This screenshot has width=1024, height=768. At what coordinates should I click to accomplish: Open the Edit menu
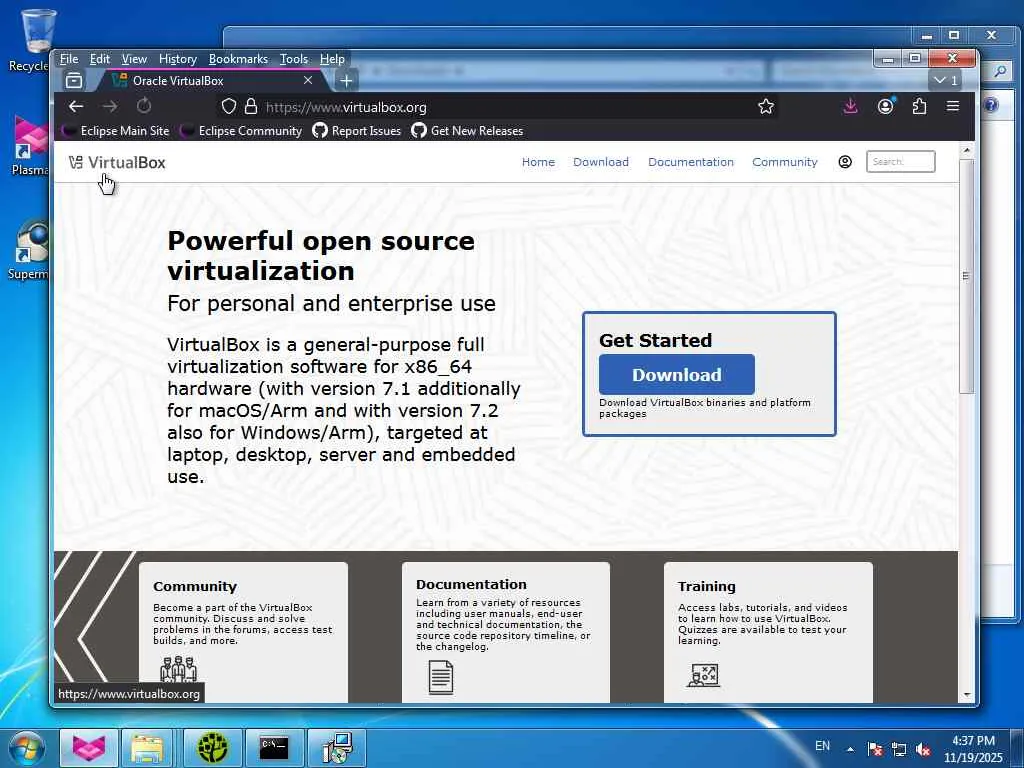coord(99,59)
